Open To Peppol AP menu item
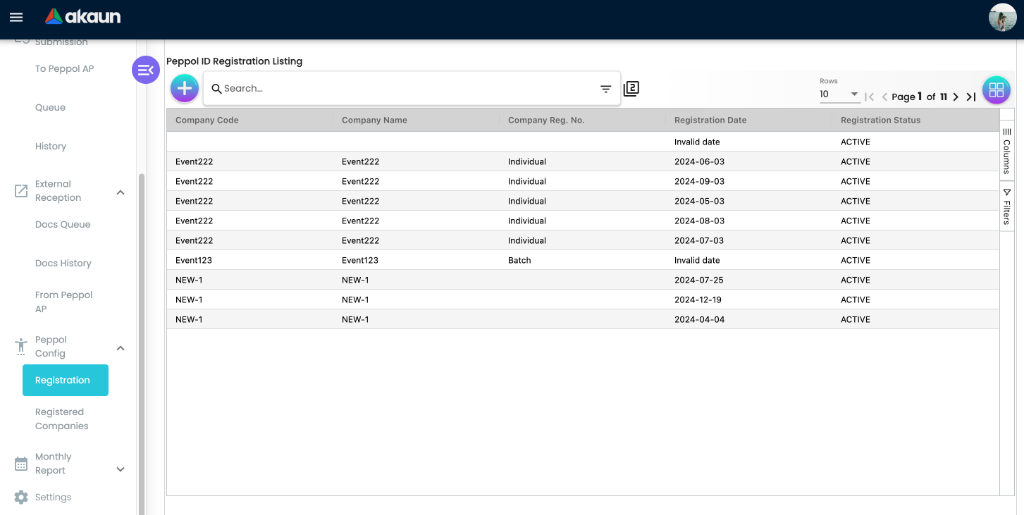 click(65, 69)
